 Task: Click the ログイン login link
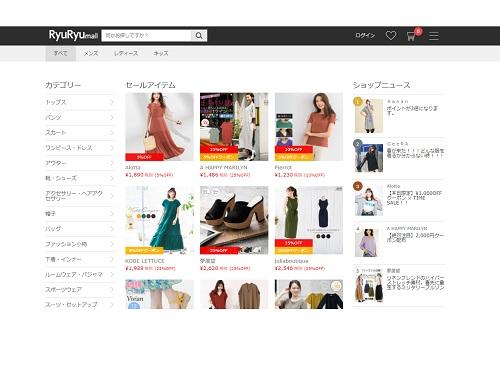[365, 35]
